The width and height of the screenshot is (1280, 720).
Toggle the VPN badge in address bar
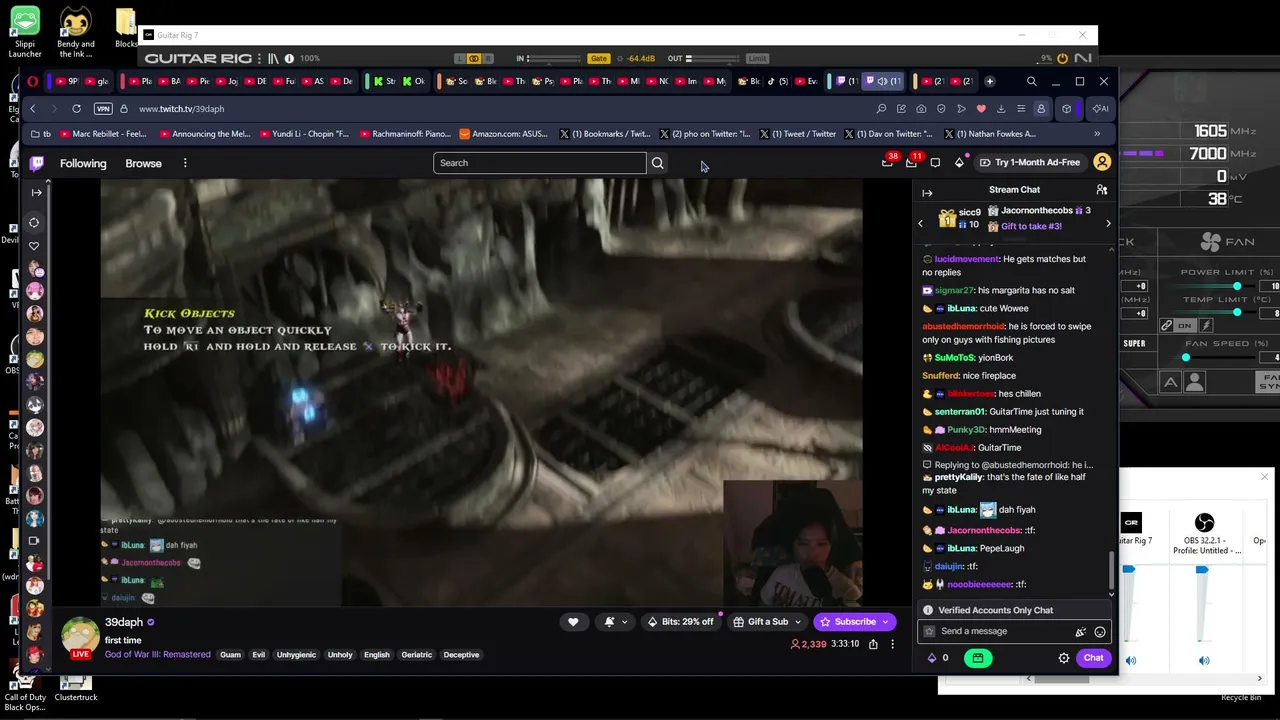click(103, 109)
